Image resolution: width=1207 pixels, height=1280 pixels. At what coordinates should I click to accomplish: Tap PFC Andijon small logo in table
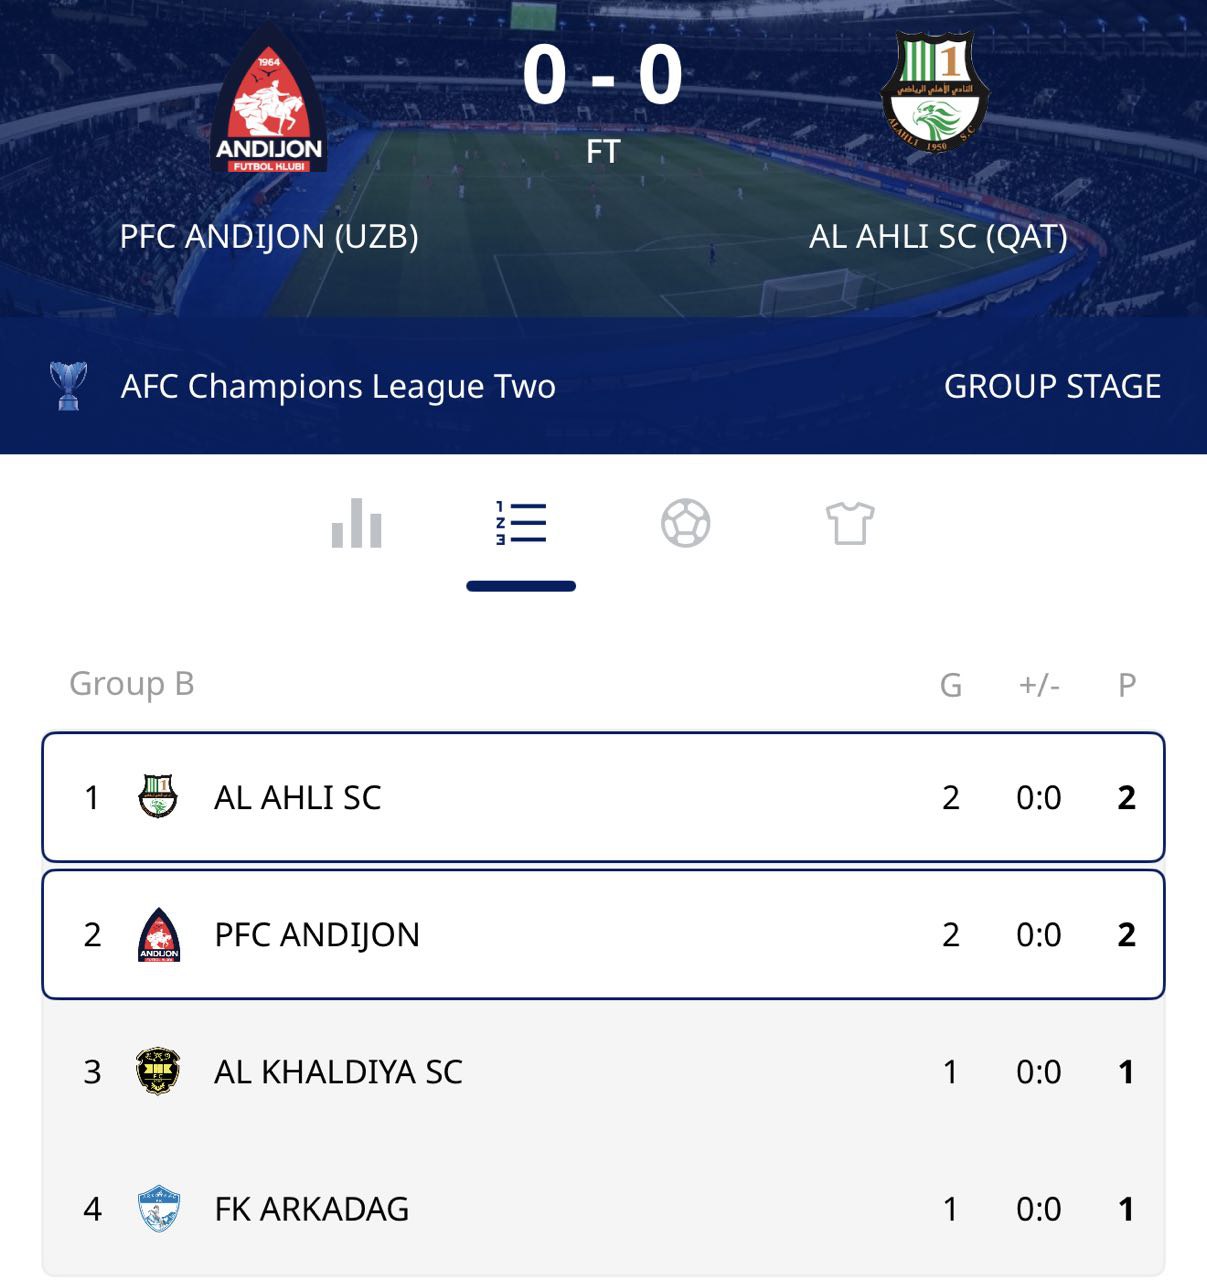(x=158, y=934)
